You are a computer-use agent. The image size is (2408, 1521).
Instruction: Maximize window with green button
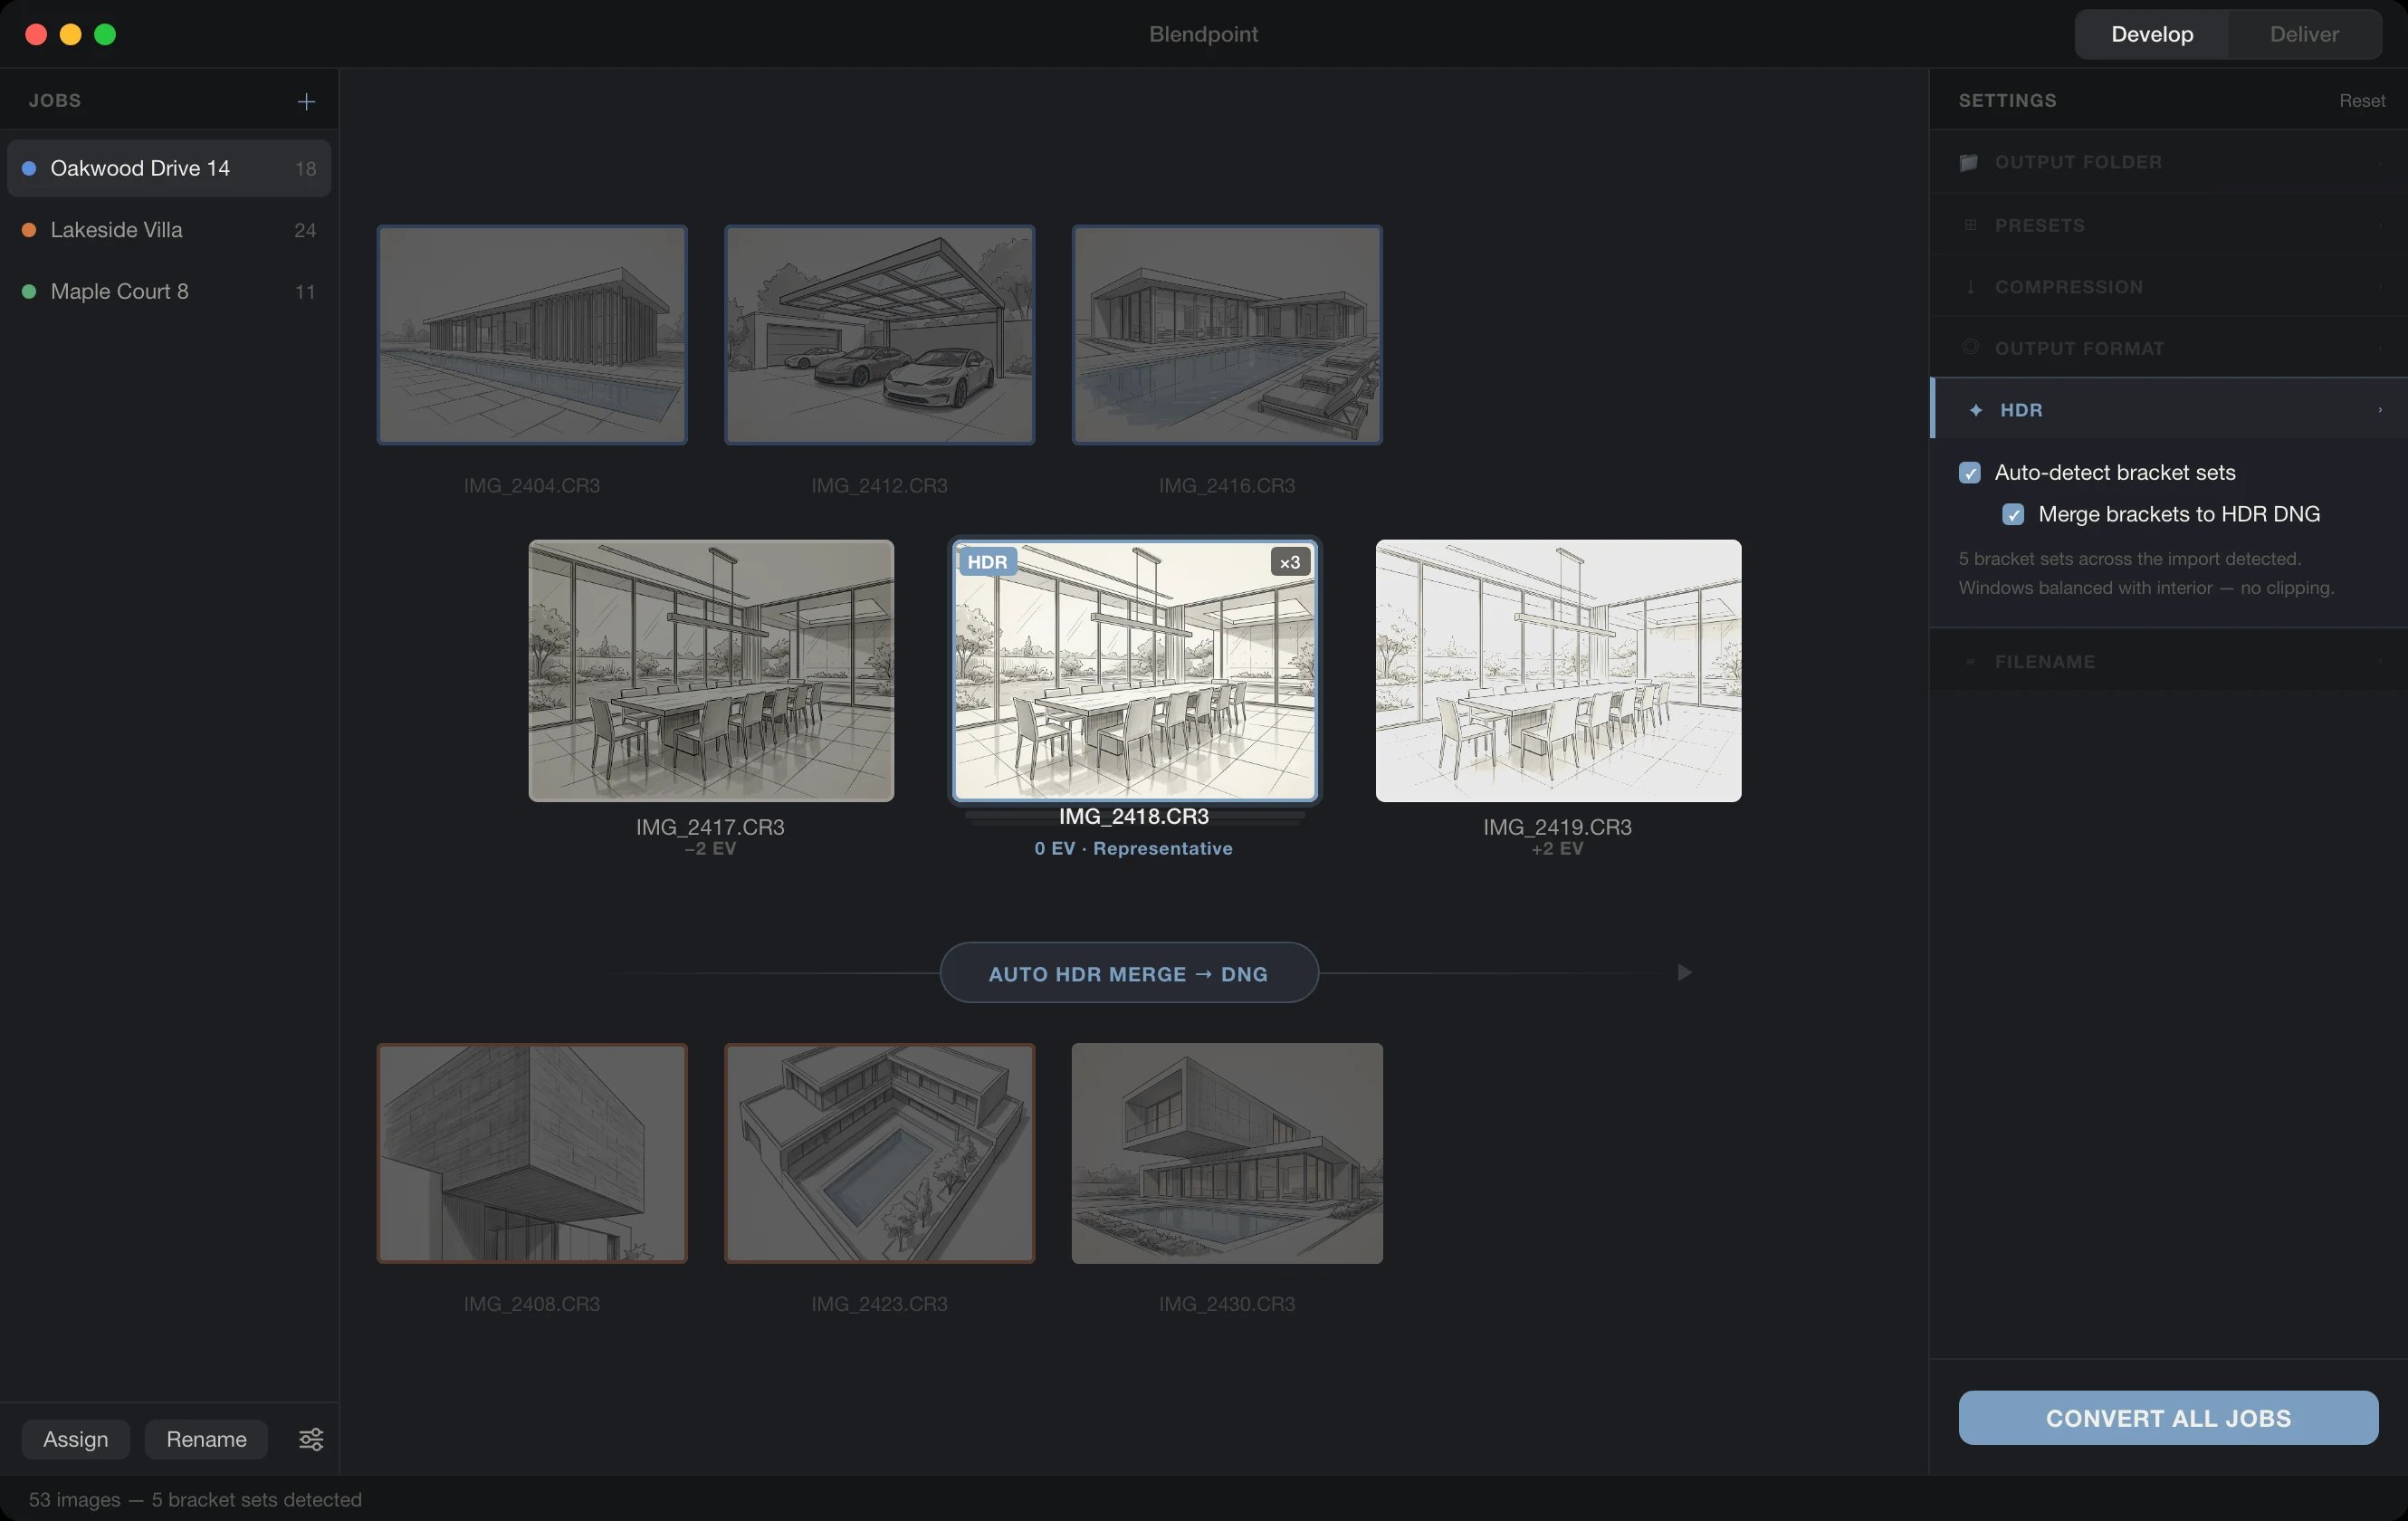[x=105, y=34]
